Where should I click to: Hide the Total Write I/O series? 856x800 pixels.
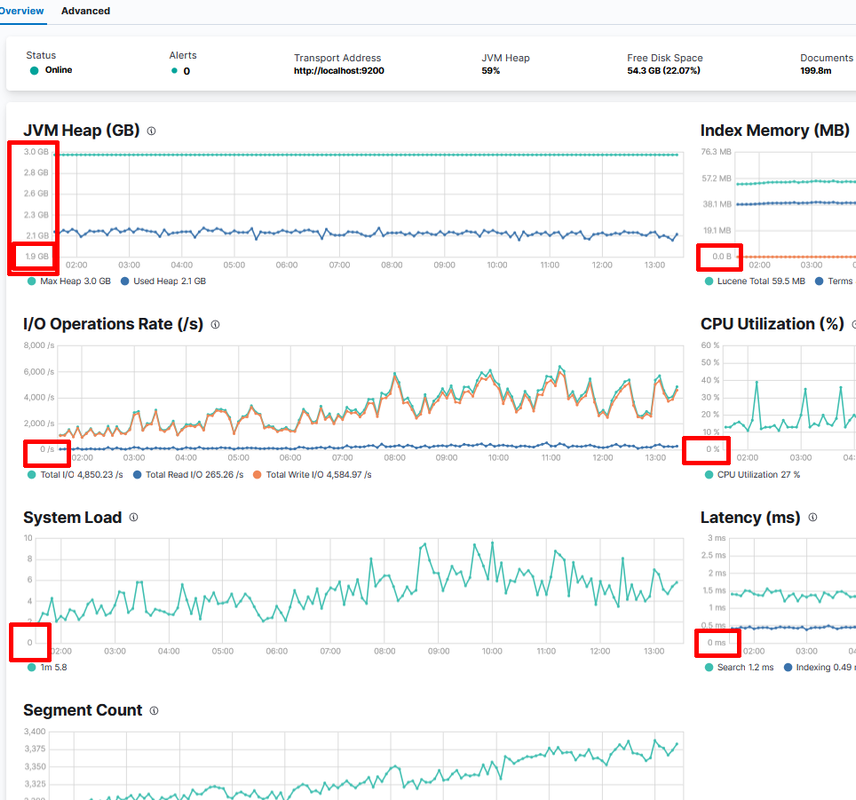[x=311, y=474]
